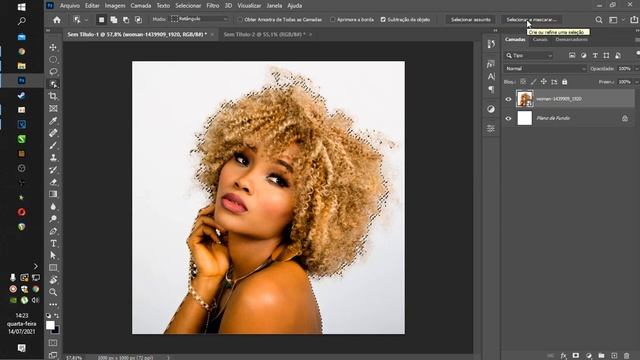
Task: Expand the Opacidade slider dropdown
Action: point(636,69)
